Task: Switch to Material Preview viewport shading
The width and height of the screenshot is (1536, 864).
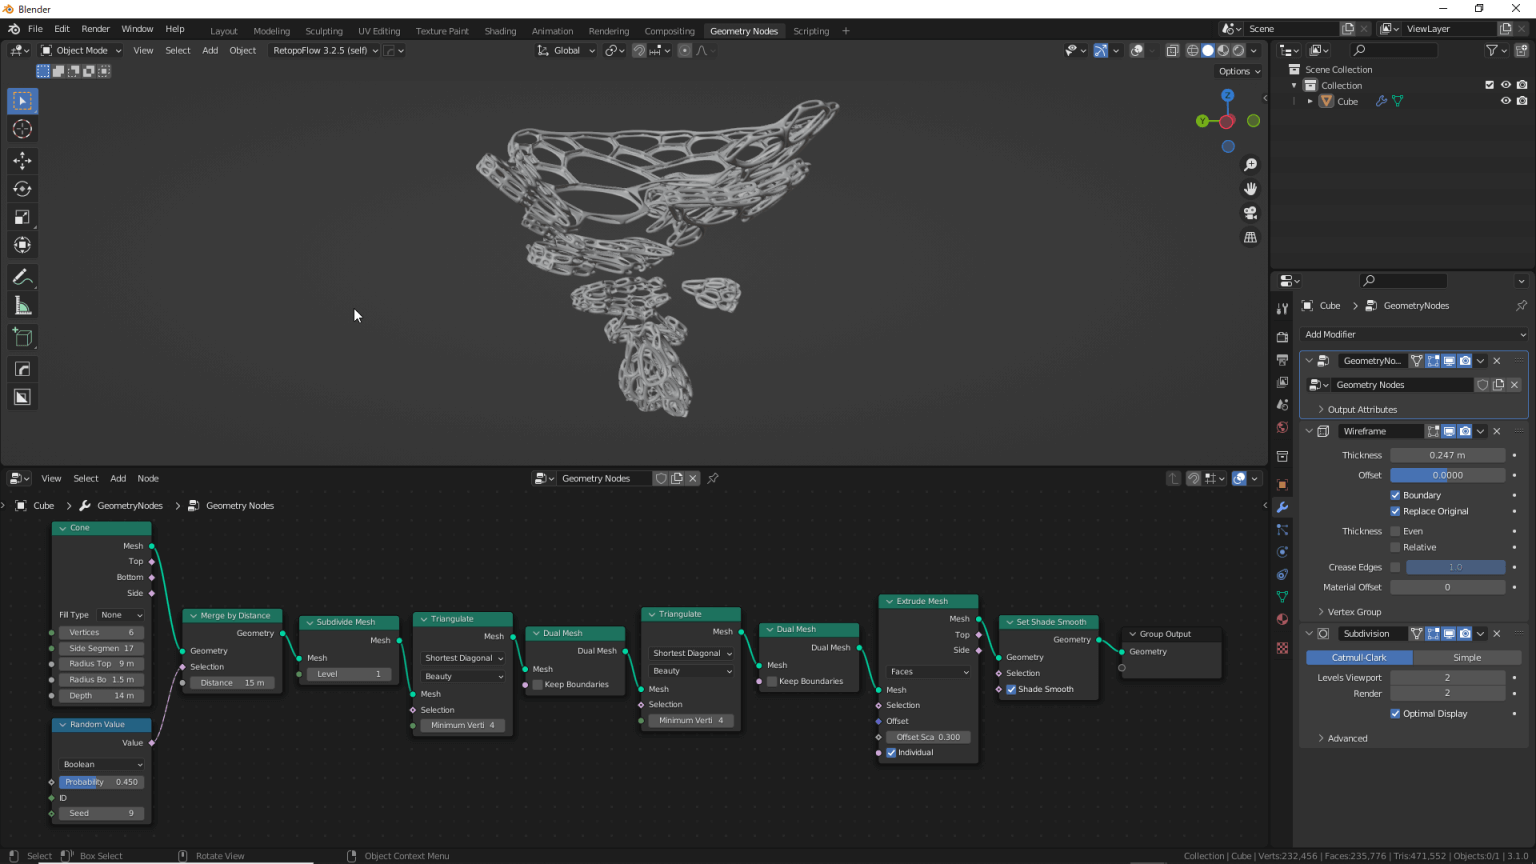Action: [1222, 50]
